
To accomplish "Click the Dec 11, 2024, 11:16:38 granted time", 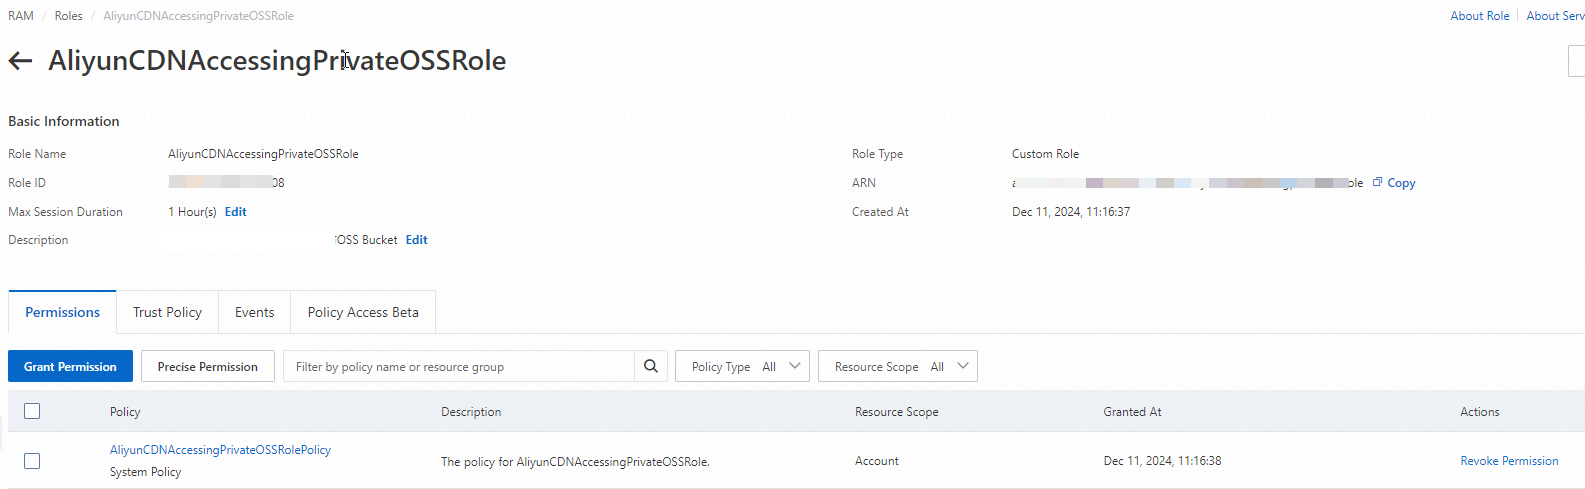I will coord(1162,461).
